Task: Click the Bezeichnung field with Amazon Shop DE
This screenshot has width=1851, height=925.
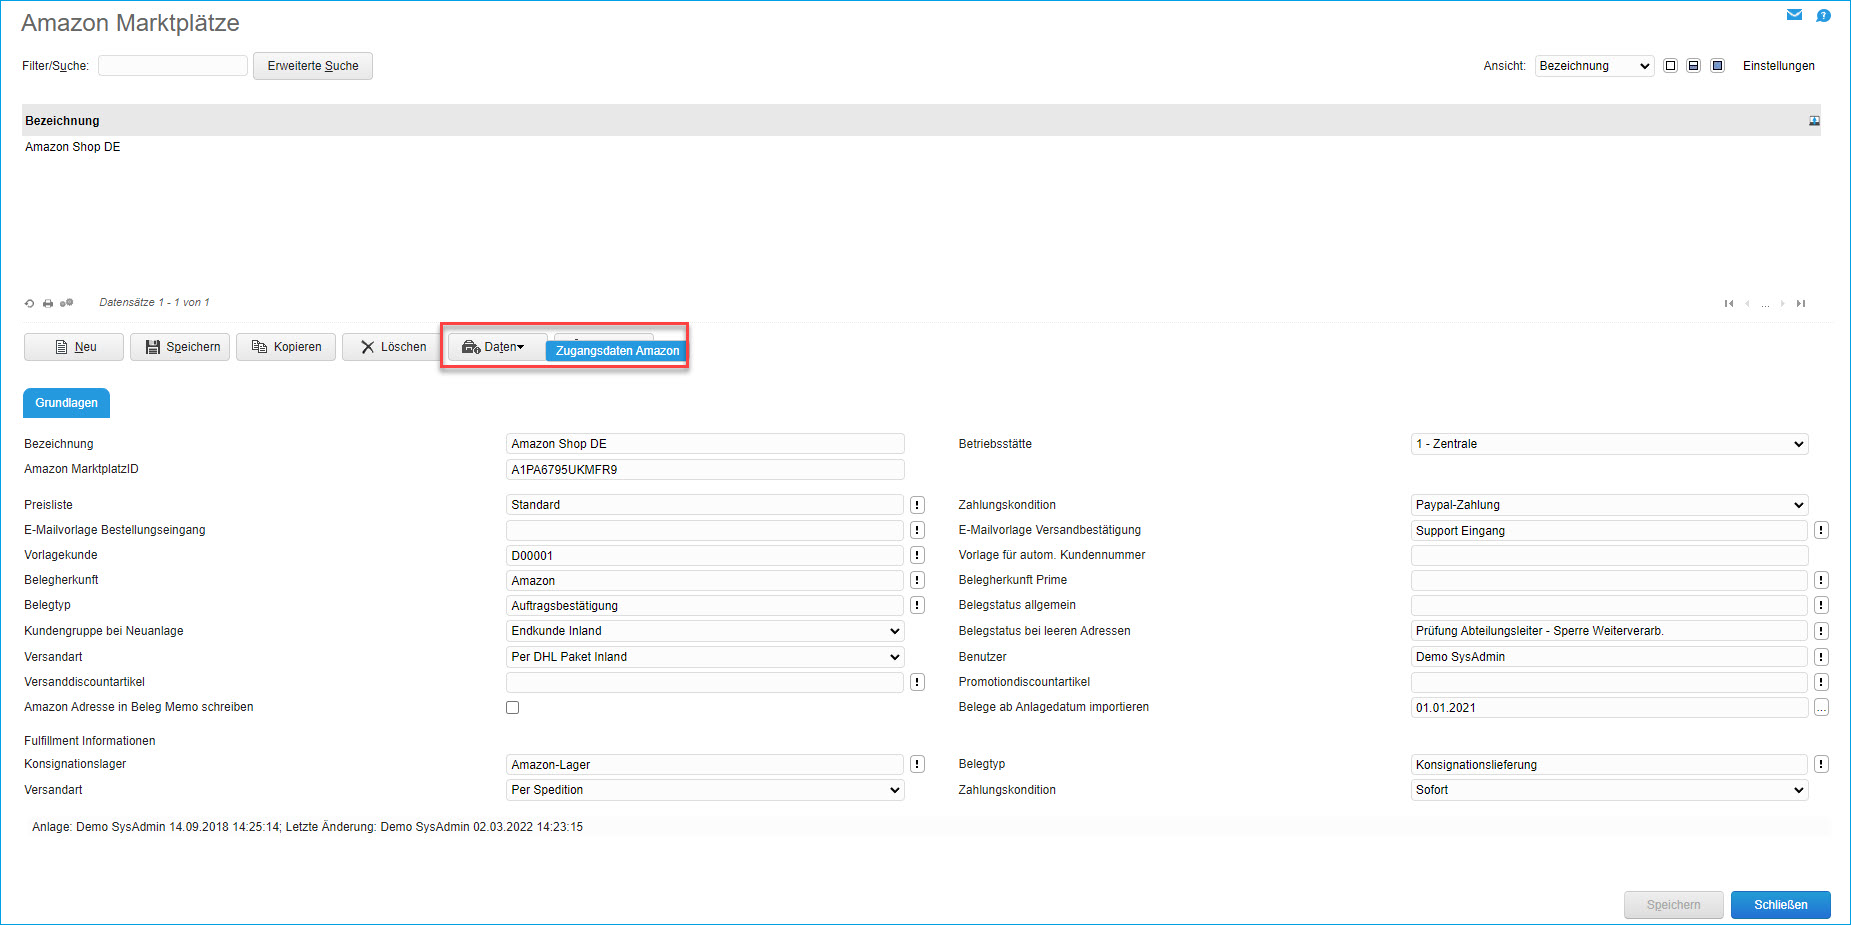Action: 705,444
